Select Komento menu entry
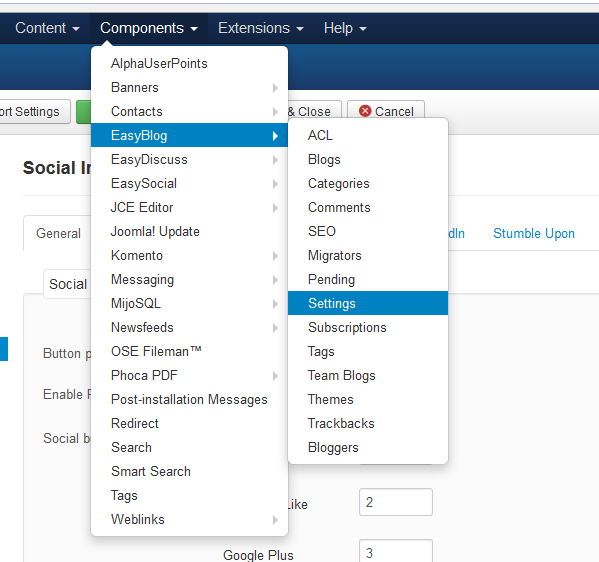Screen dimensions: 599x562 (x=189, y=256)
